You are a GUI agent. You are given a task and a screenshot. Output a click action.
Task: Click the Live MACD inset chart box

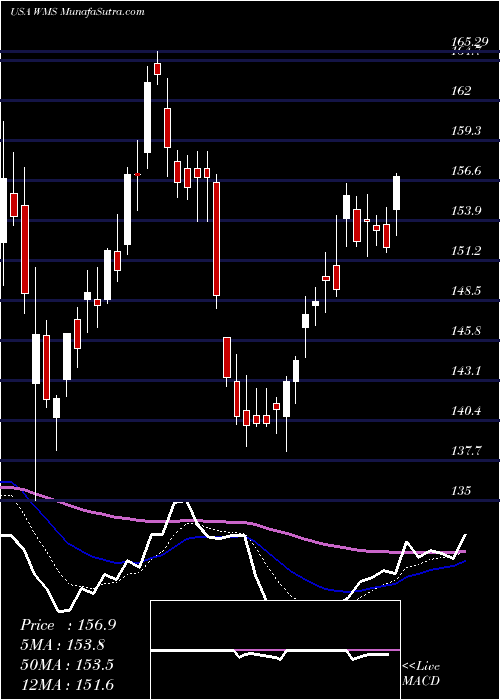(x=276, y=650)
